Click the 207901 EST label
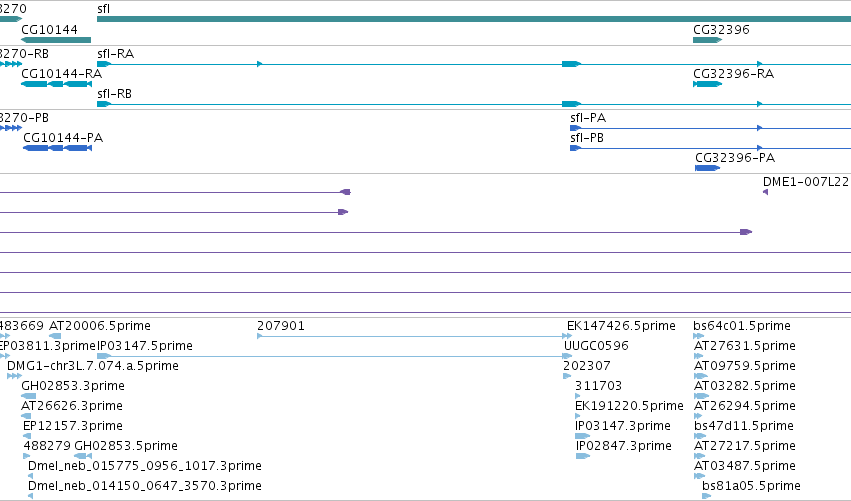Image resolution: width=851 pixels, height=501 pixels. [281, 326]
